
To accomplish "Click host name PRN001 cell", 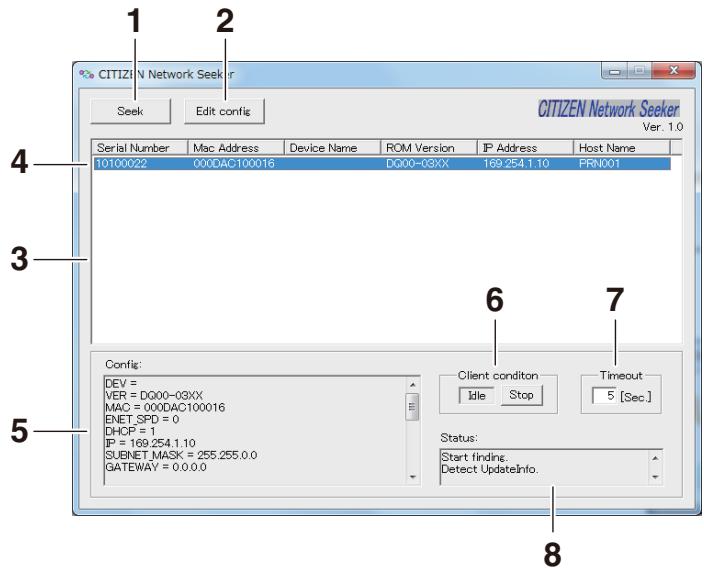I will point(599,163).
